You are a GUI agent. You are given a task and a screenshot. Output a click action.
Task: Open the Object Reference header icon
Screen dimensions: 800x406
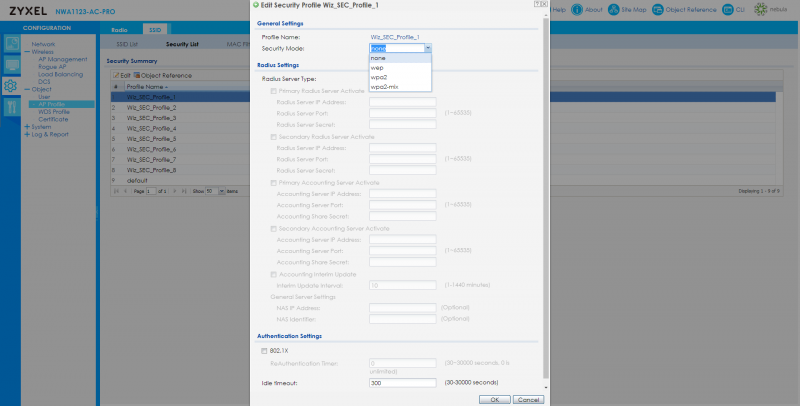[x=658, y=10]
